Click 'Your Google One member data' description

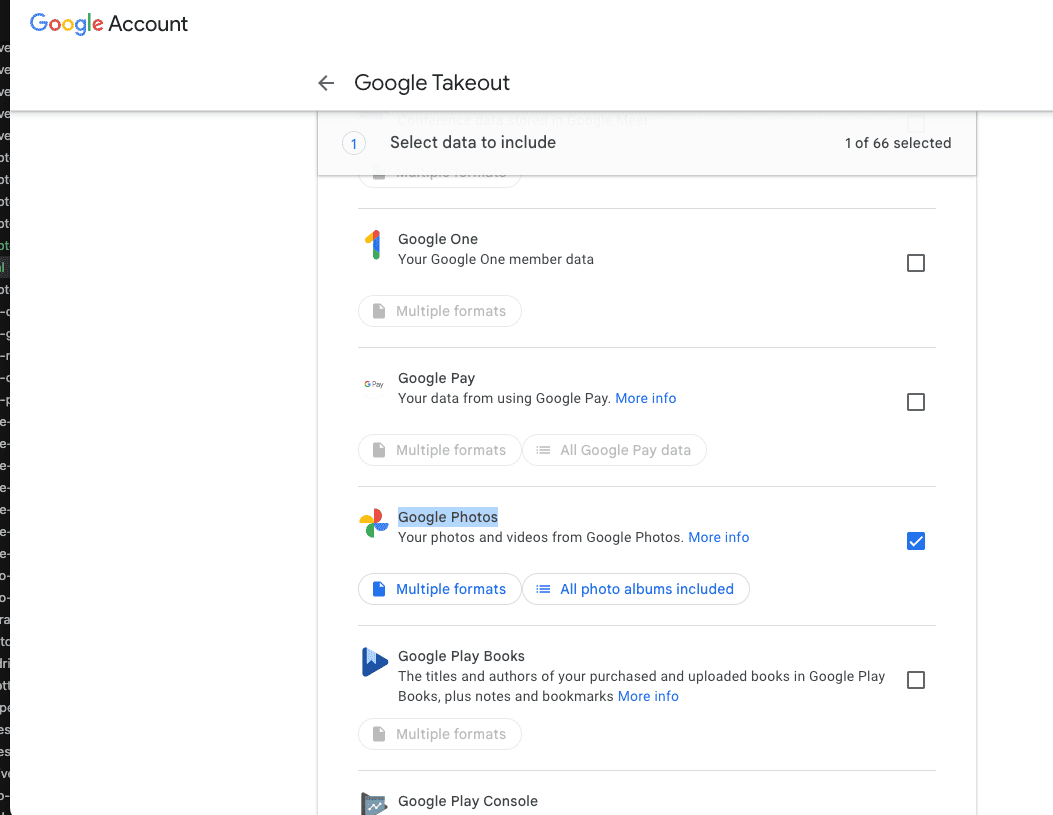click(496, 259)
